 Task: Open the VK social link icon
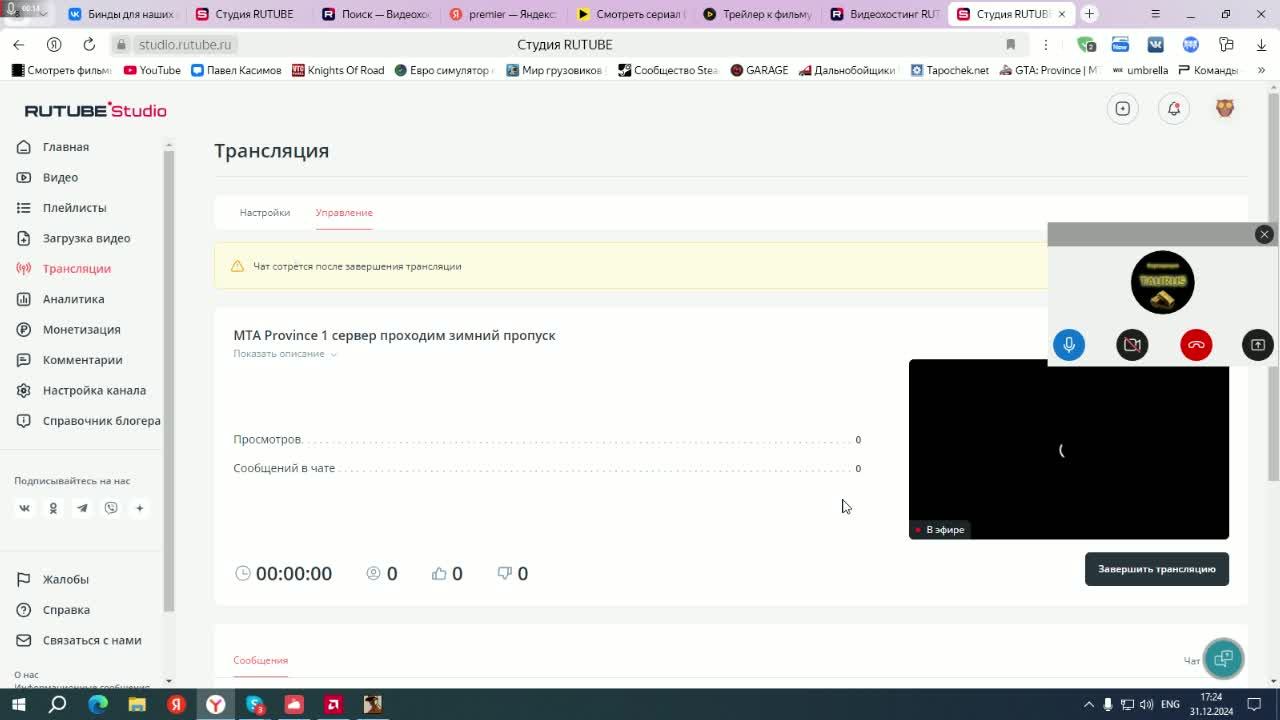pos(24,508)
